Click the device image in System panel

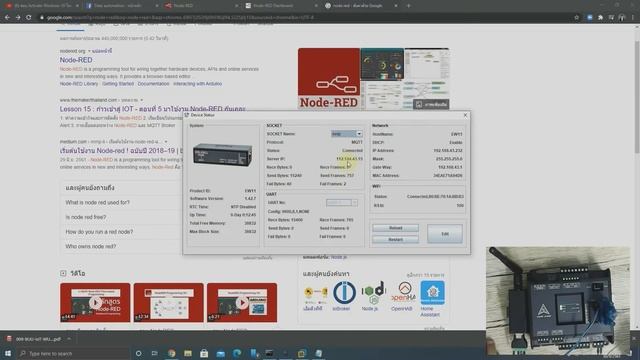(x=222, y=154)
